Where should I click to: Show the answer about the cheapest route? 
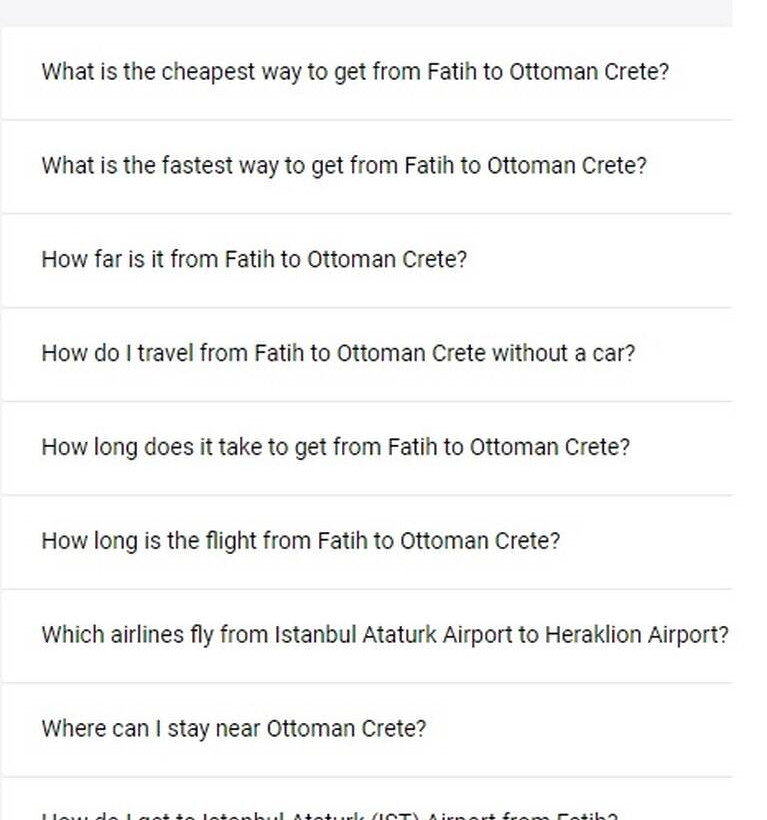(x=355, y=72)
